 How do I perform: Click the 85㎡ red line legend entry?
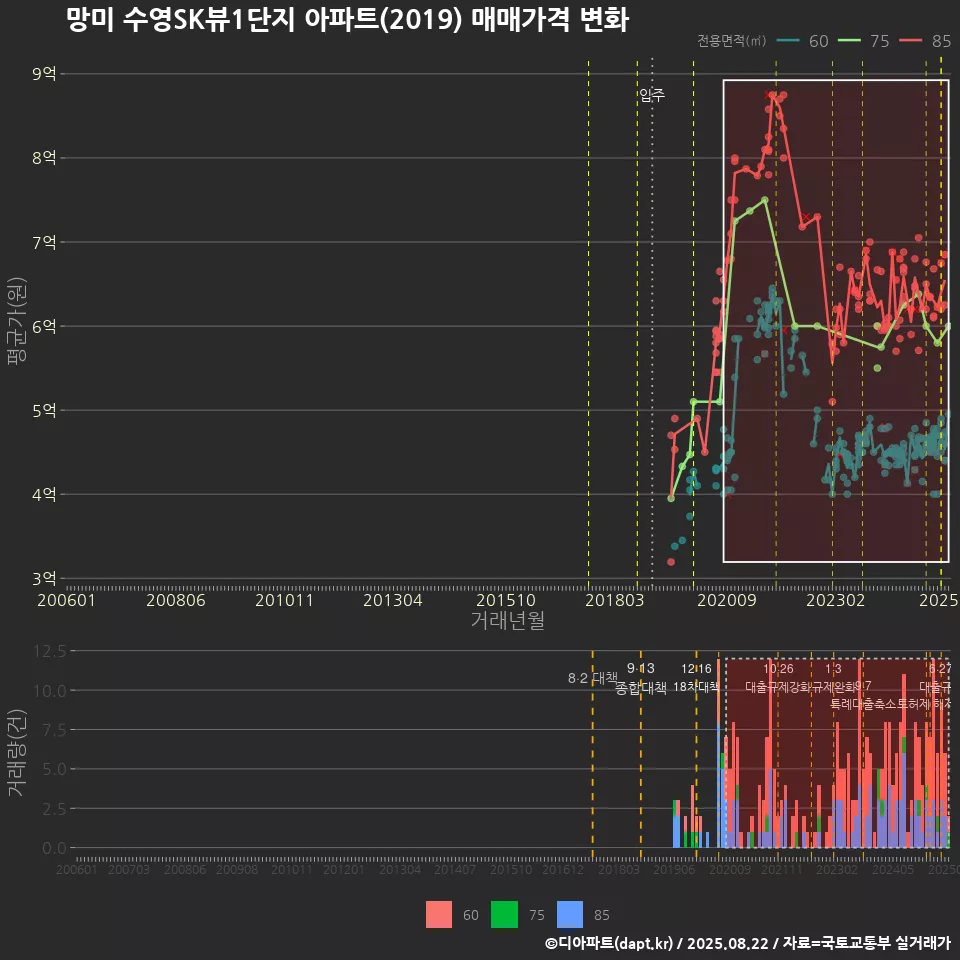click(925, 41)
